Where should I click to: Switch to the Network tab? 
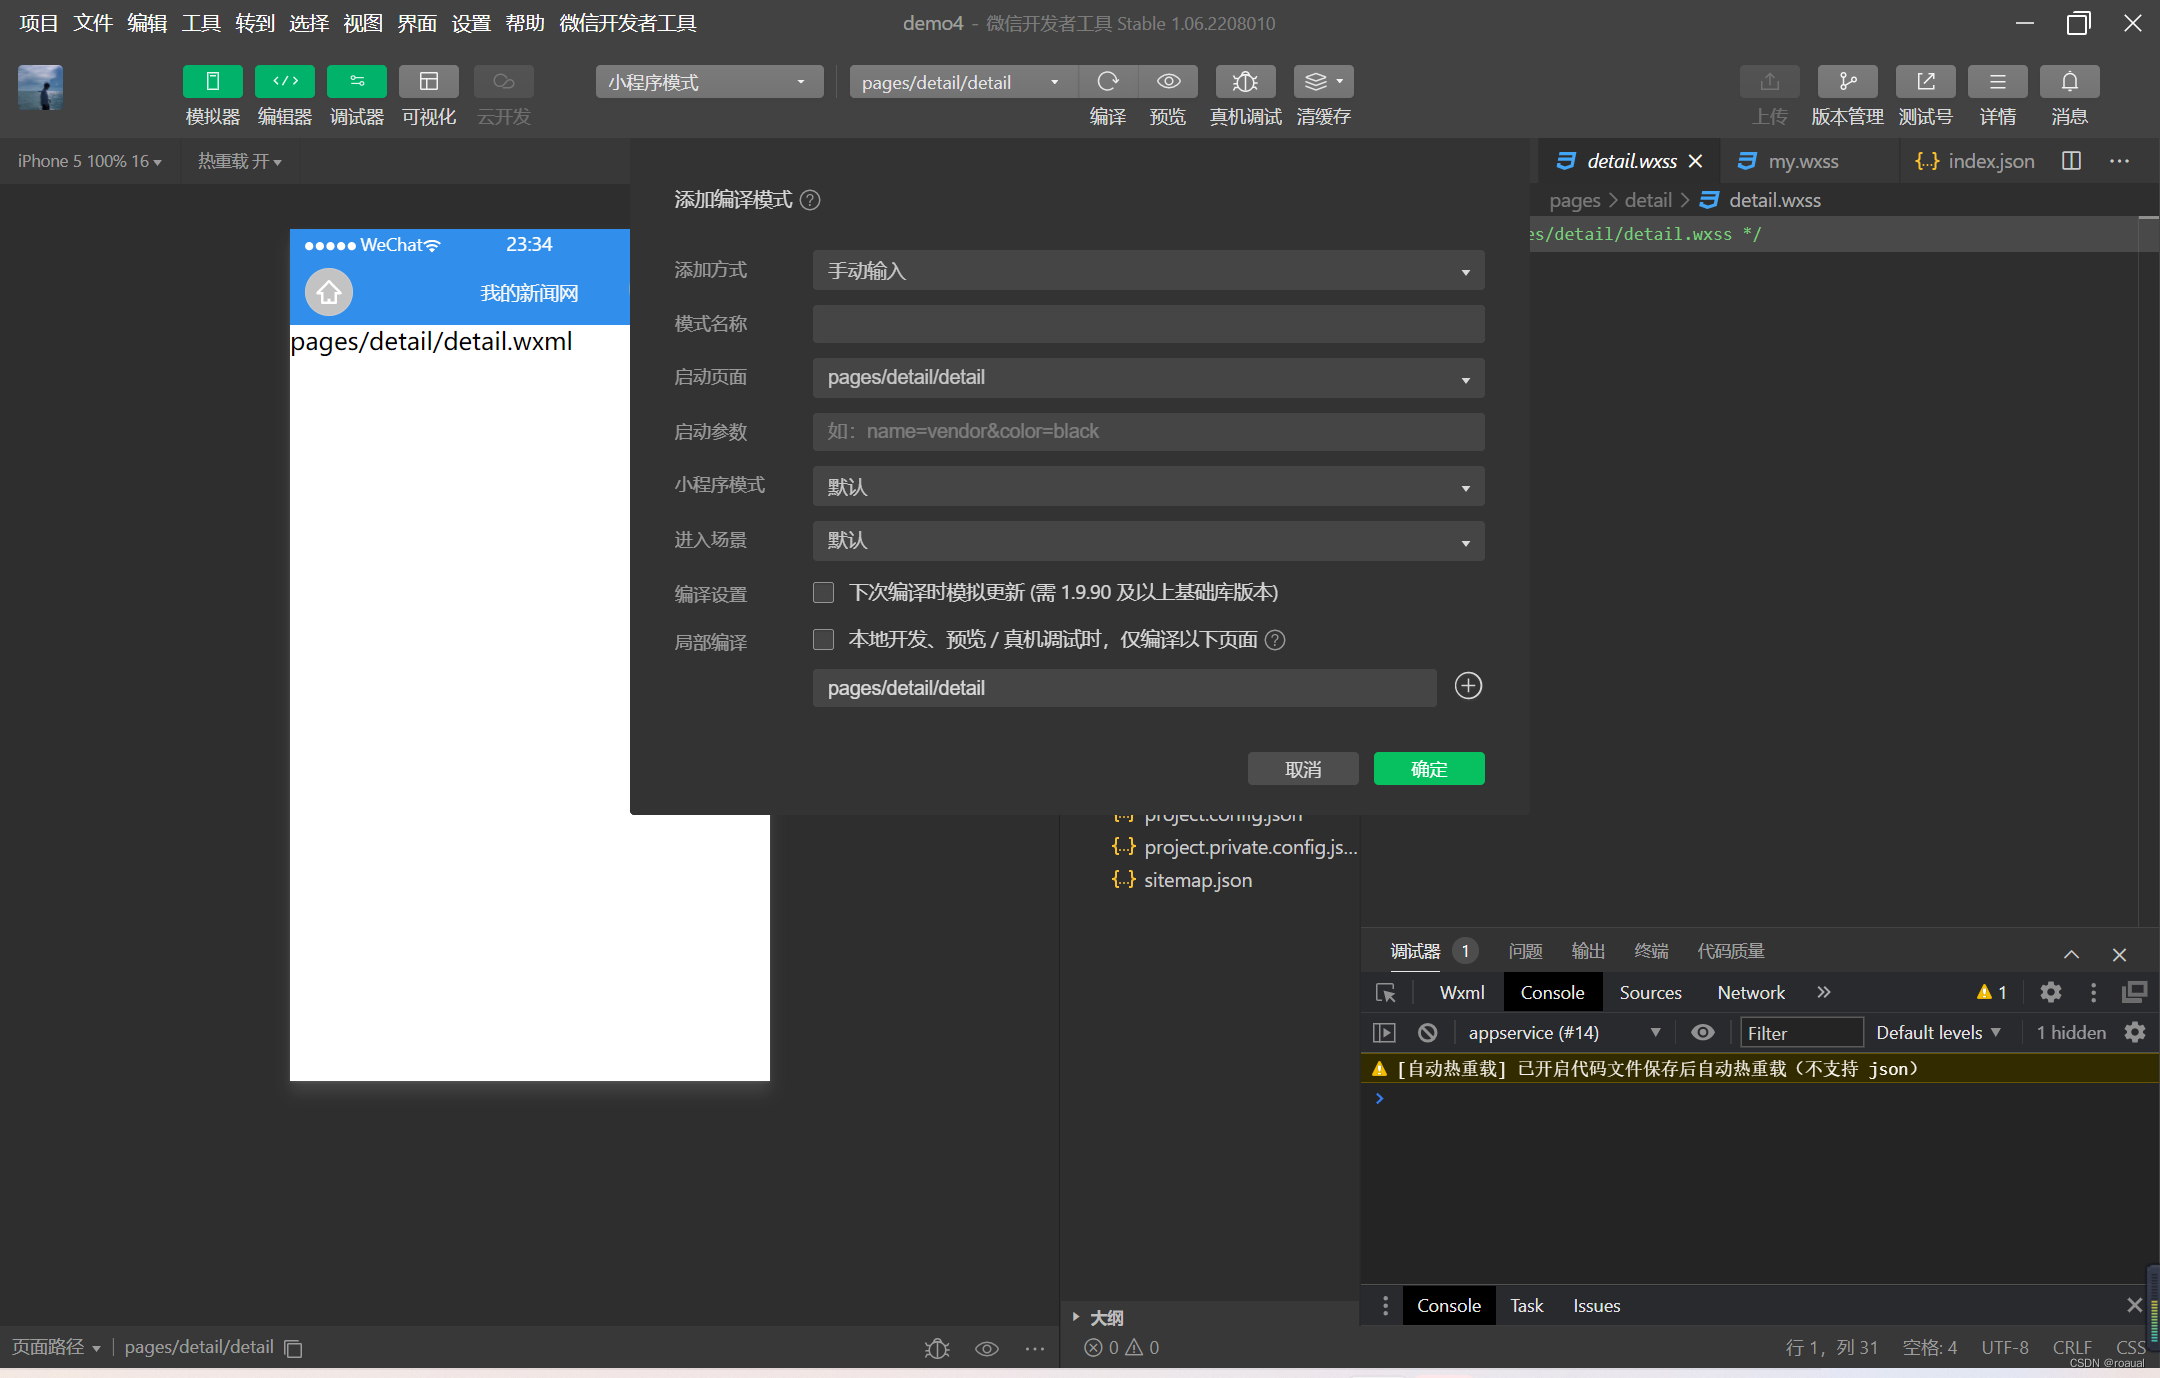[x=1750, y=992]
